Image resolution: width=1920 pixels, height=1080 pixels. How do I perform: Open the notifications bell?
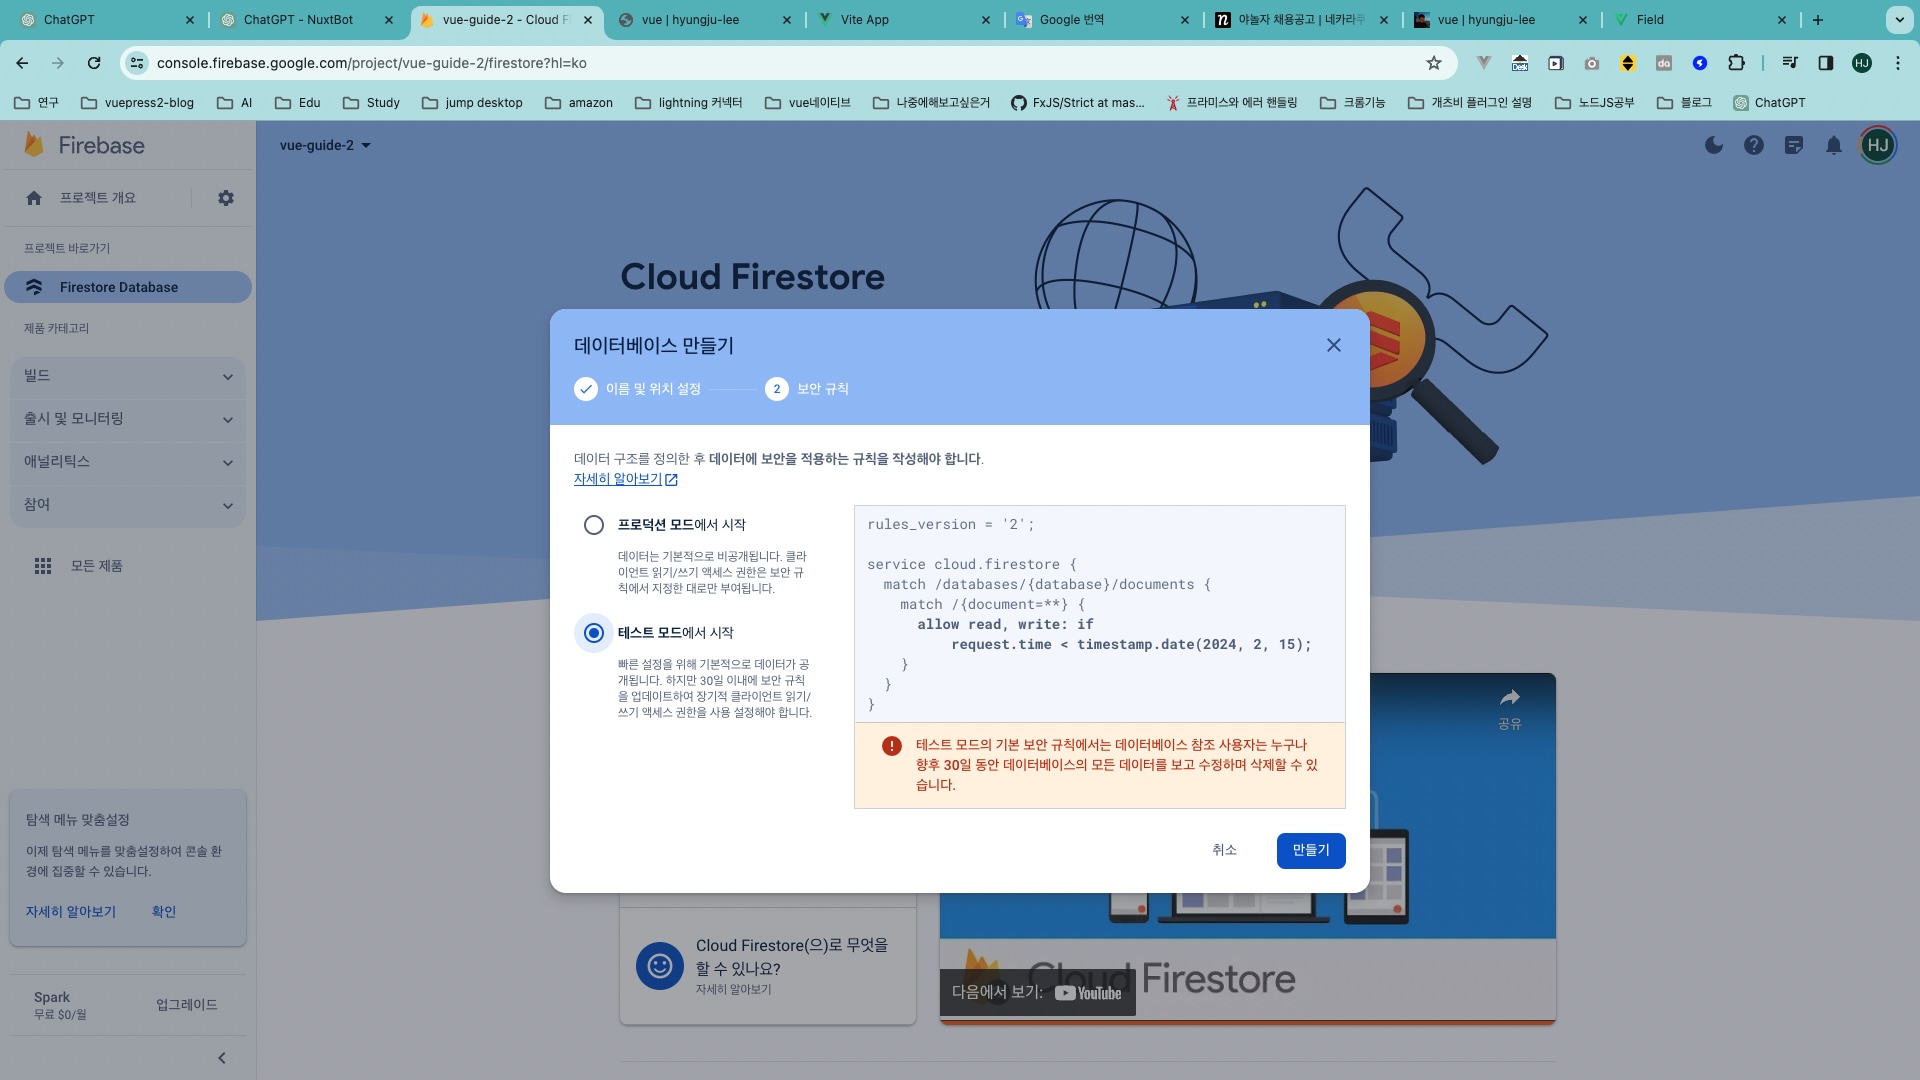pyautogui.click(x=1833, y=145)
